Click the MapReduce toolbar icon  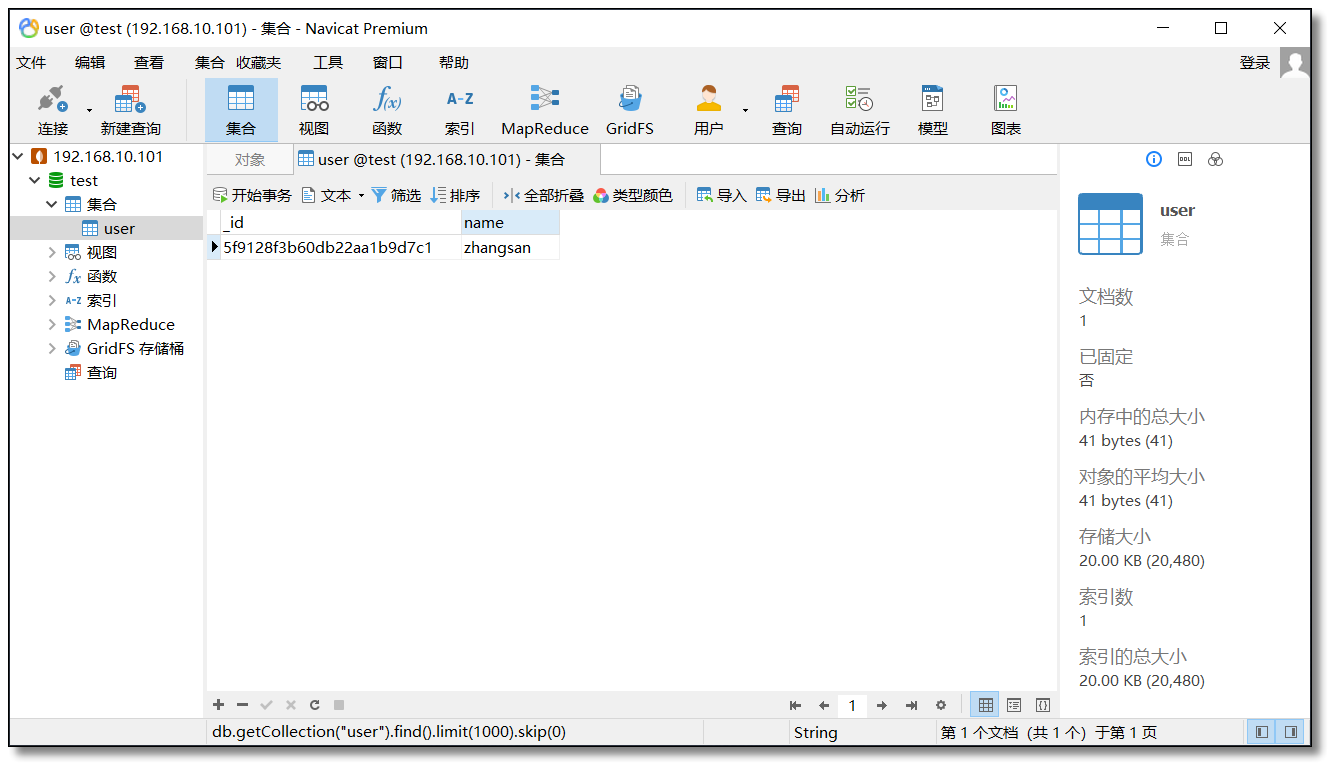(545, 110)
